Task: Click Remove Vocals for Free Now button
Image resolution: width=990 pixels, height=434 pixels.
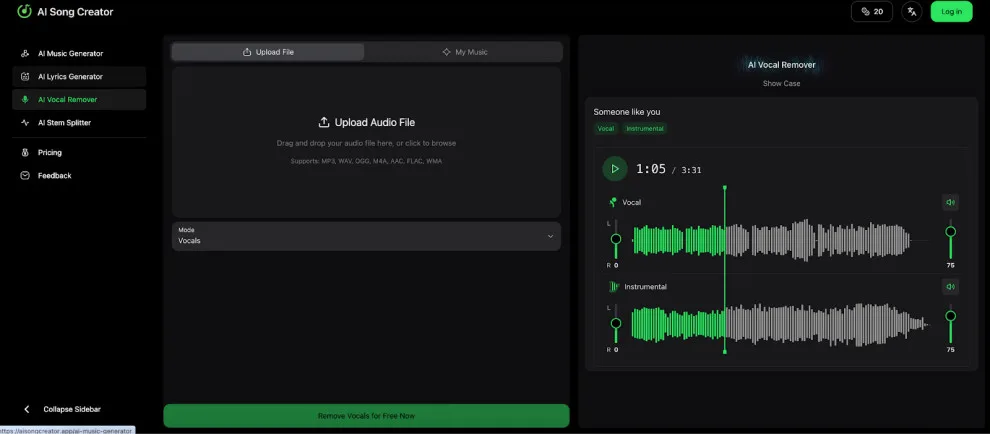Action: pos(366,416)
